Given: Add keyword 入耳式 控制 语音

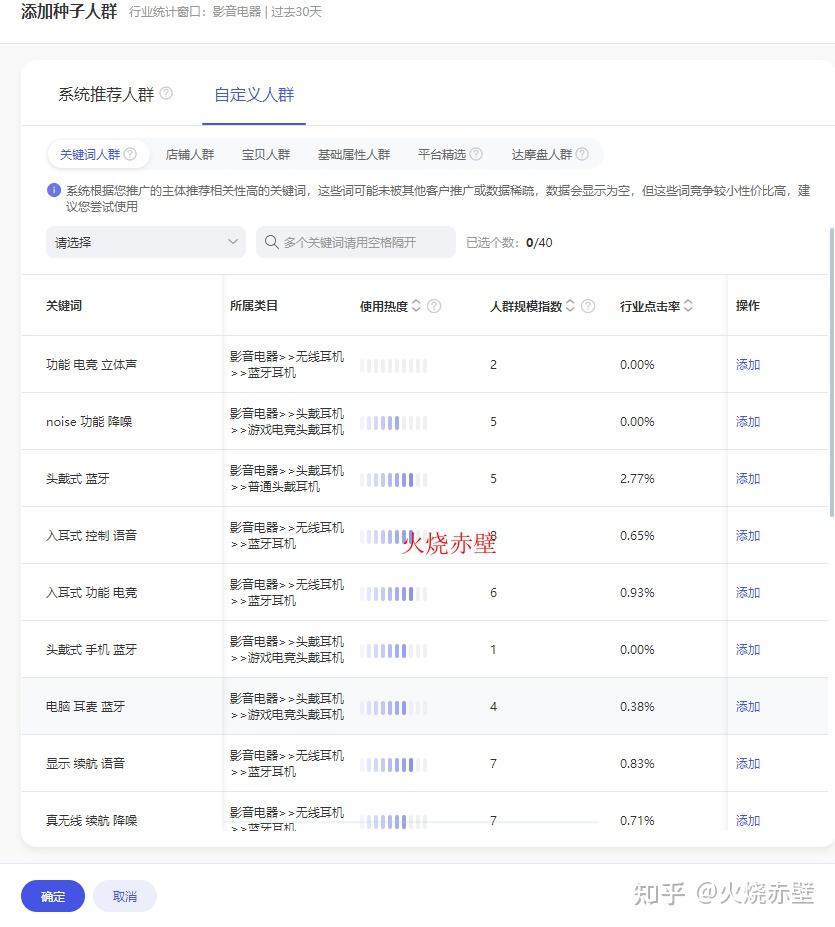Looking at the screenshot, I should (748, 536).
